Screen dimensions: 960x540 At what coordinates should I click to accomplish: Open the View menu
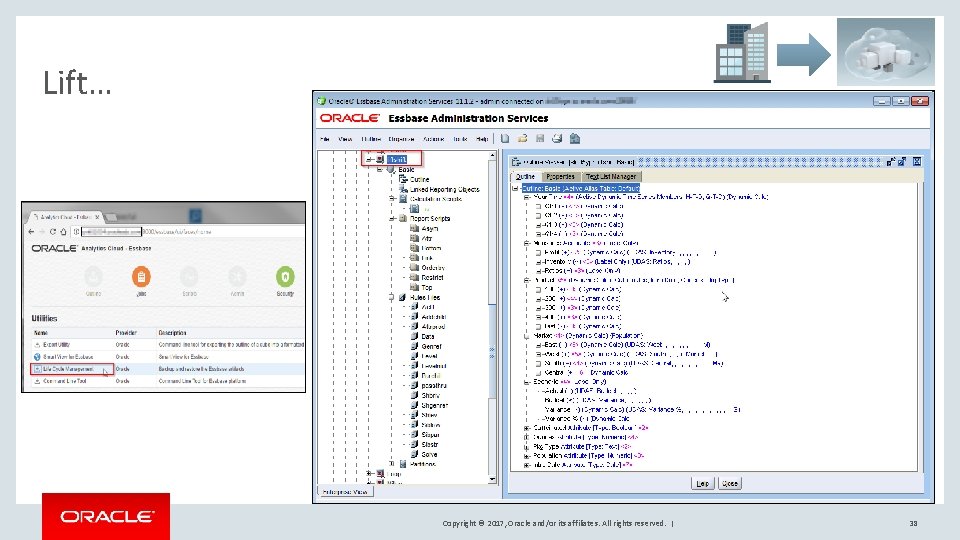click(345, 139)
